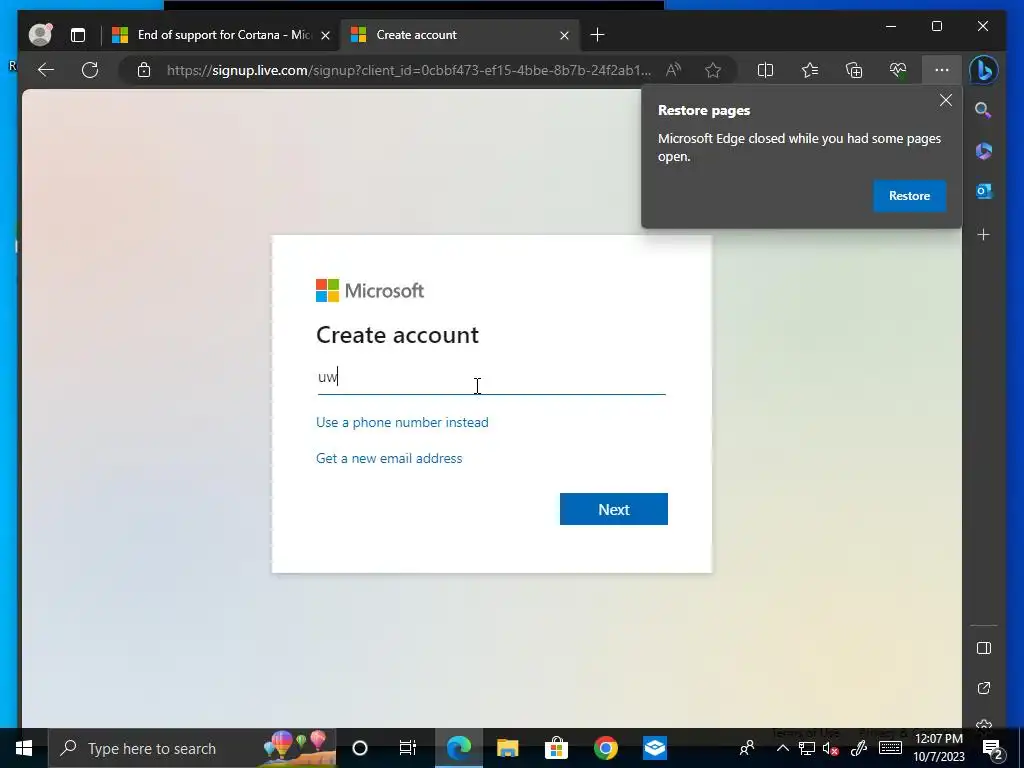Open the Favorites list
The width and height of the screenshot is (1024, 768).
[x=810, y=70]
